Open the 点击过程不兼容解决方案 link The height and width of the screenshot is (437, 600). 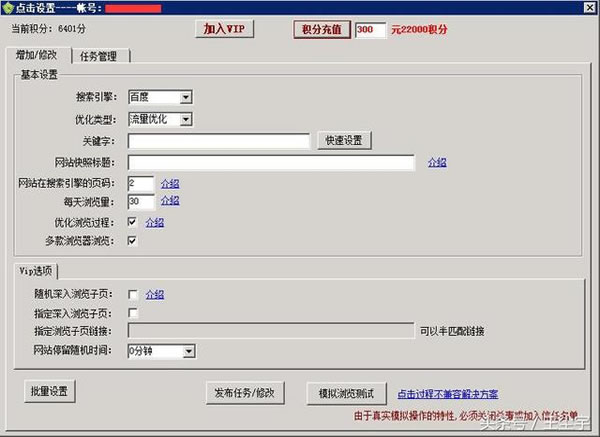pos(448,394)
